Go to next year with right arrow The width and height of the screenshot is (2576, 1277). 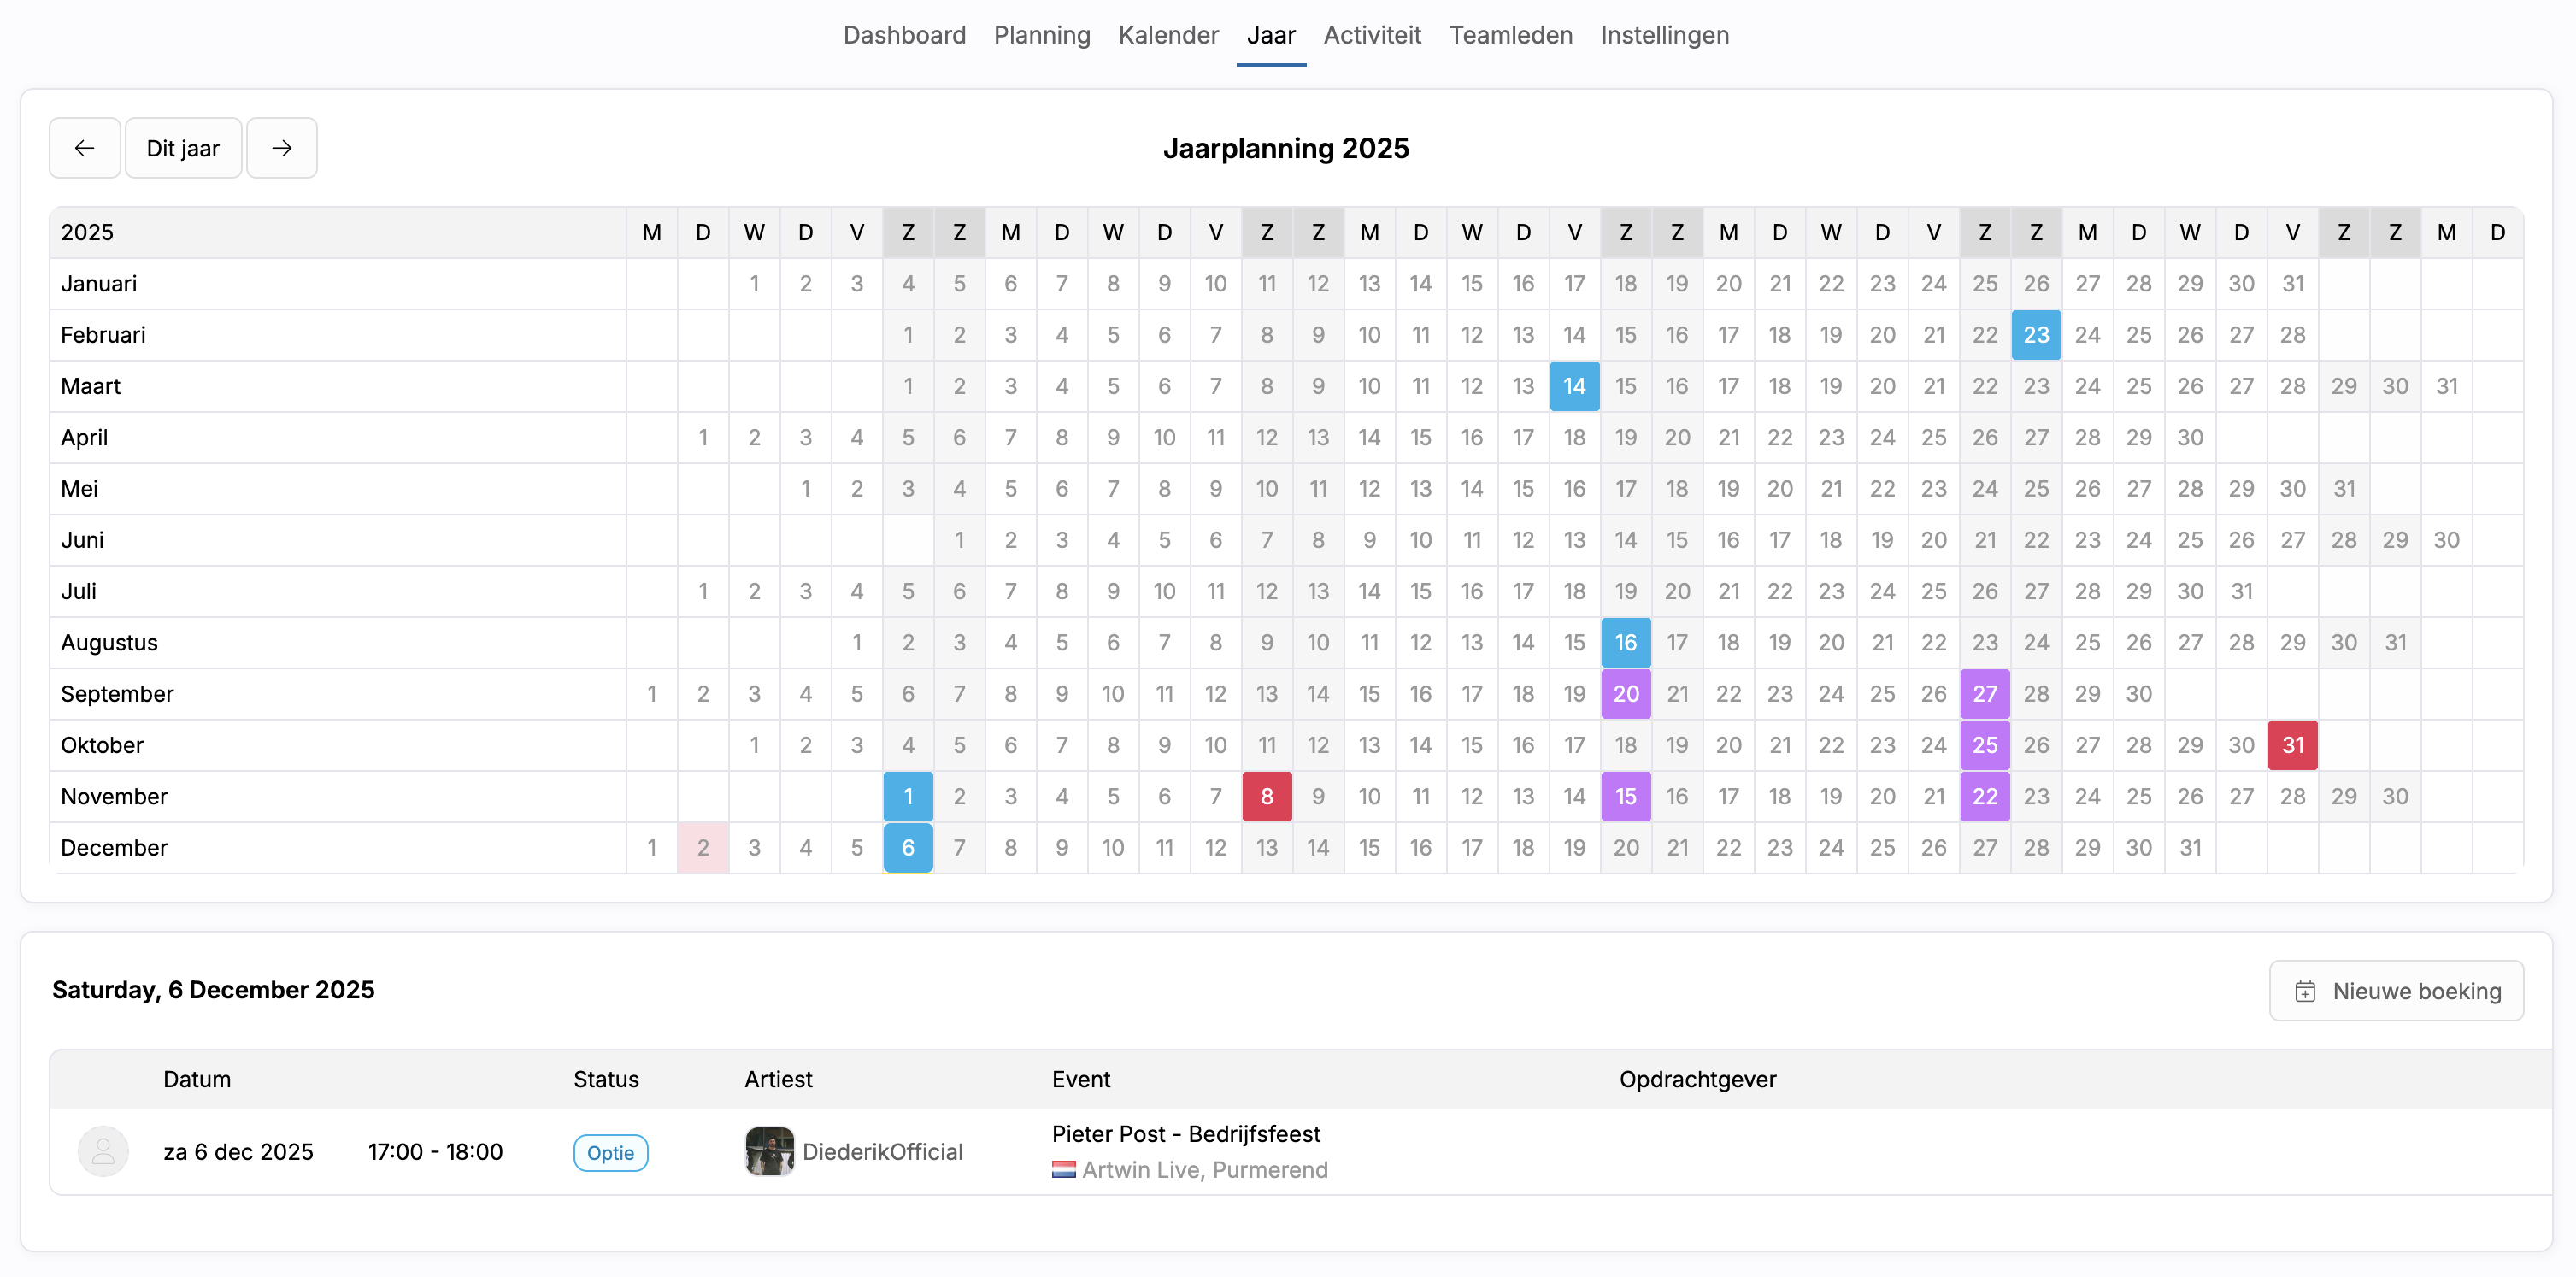click(282, 148)
